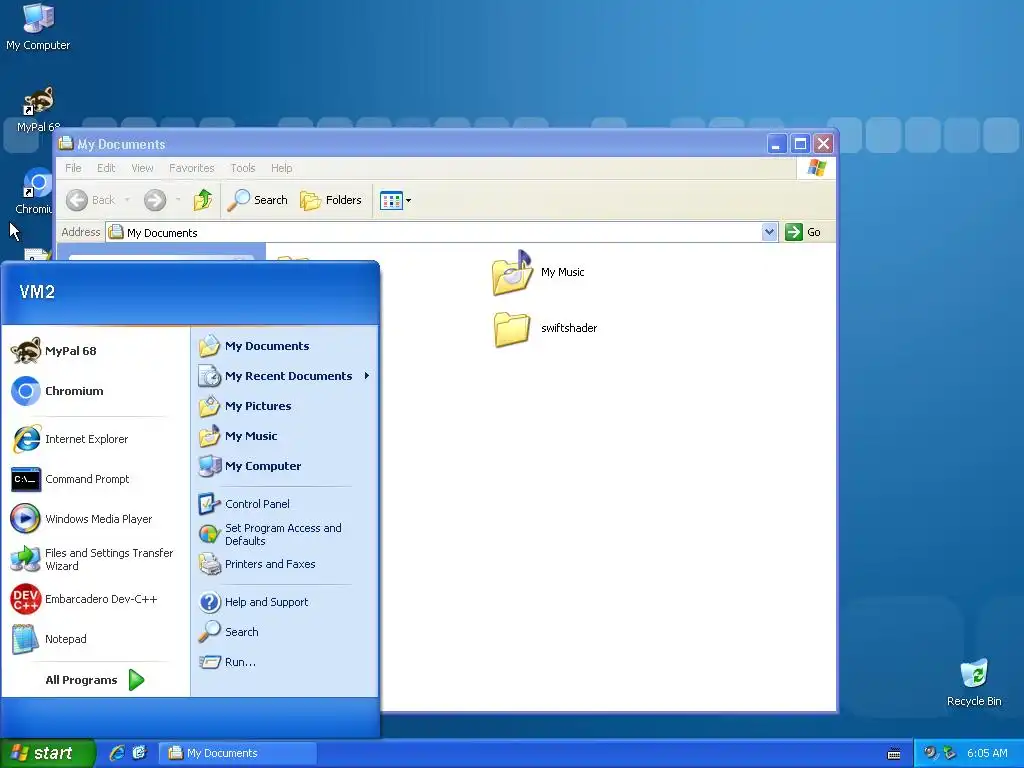
Task: Open Chromium from the Start menu
Action: click(96, 391)
